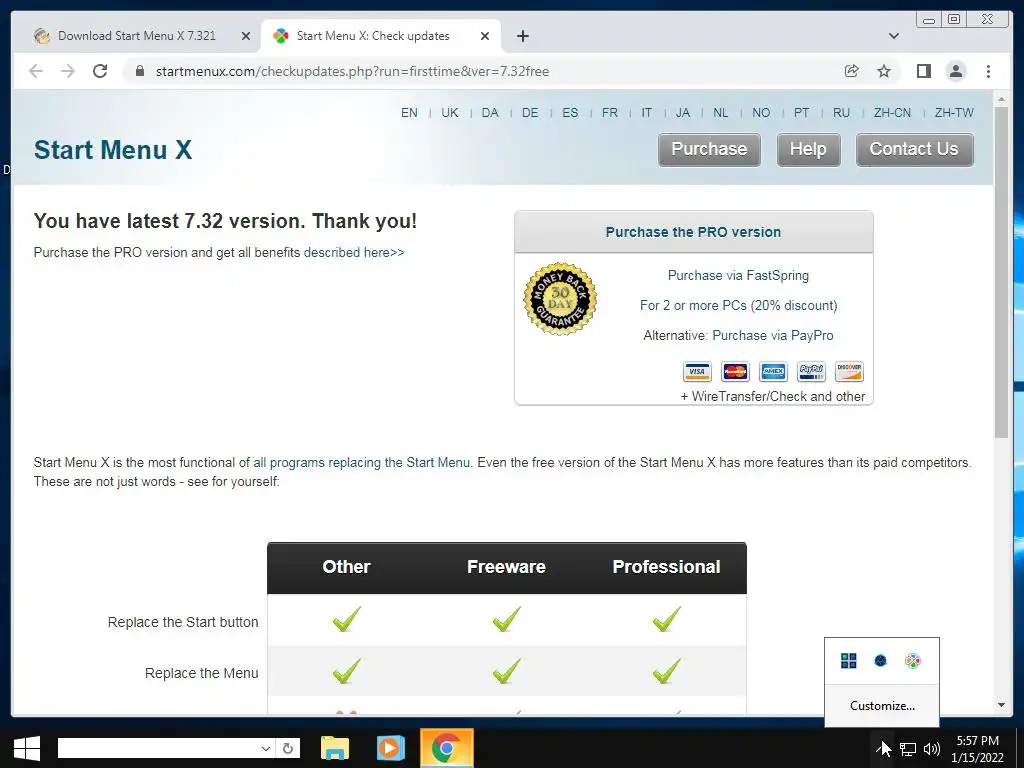Screen dimensions: 1024x768
Task: Open File Explorer from taskbar
Action: click(x=335, y=748)
